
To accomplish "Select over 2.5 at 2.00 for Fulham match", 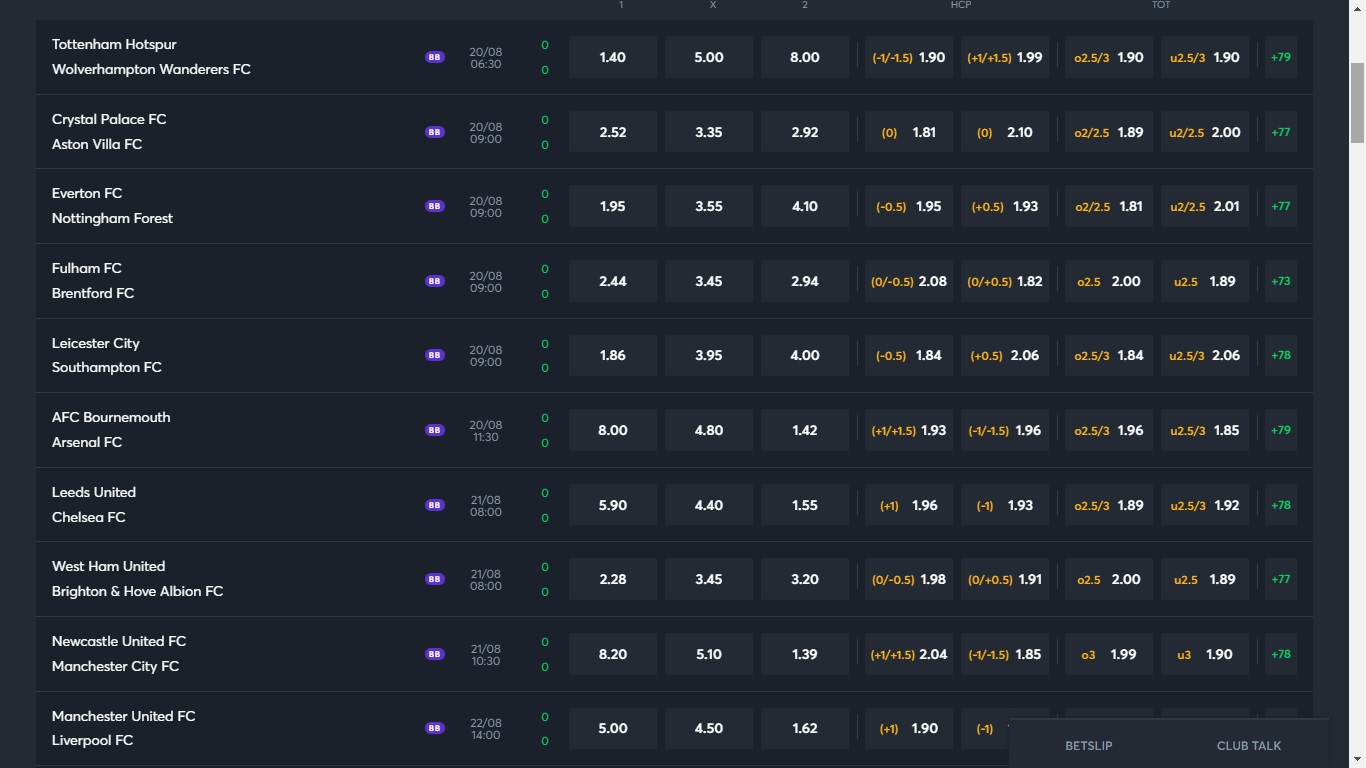I will click(x=1109, y=281).
